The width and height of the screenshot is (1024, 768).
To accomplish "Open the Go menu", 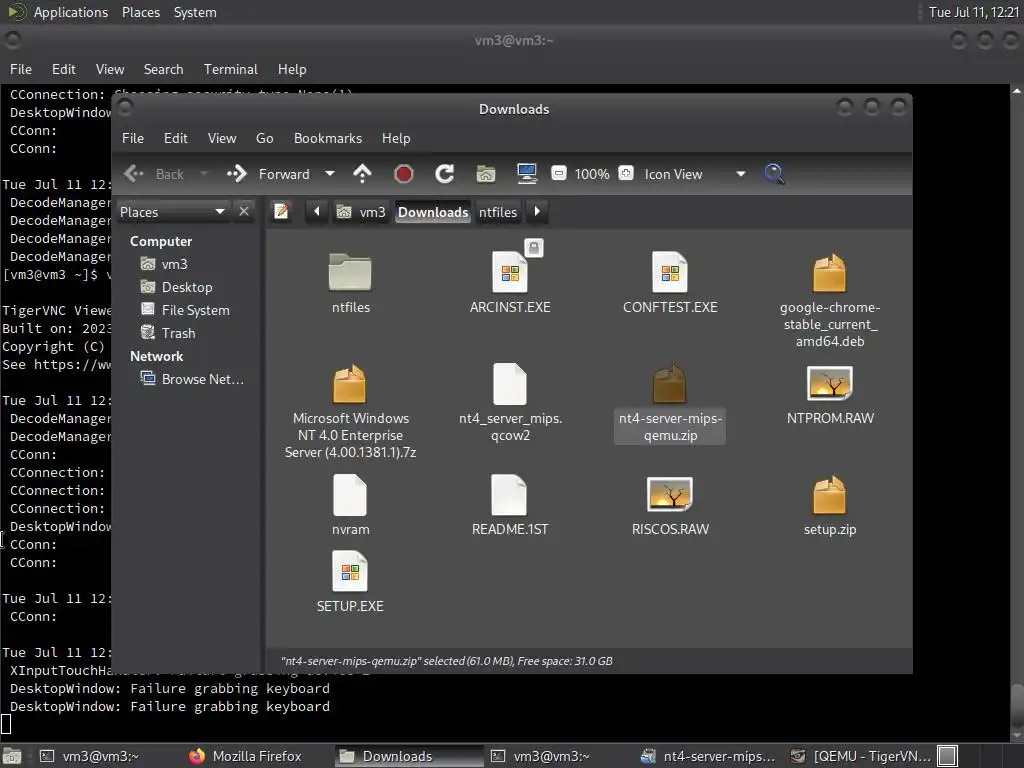I will pyautogui.click(x=264, y=138).
